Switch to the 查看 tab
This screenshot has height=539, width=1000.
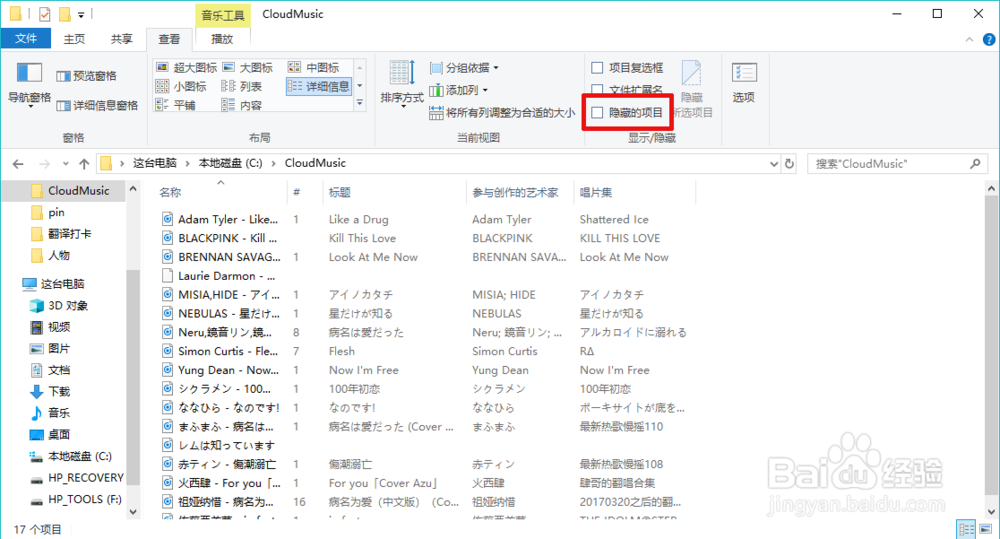tap(169, 39)
